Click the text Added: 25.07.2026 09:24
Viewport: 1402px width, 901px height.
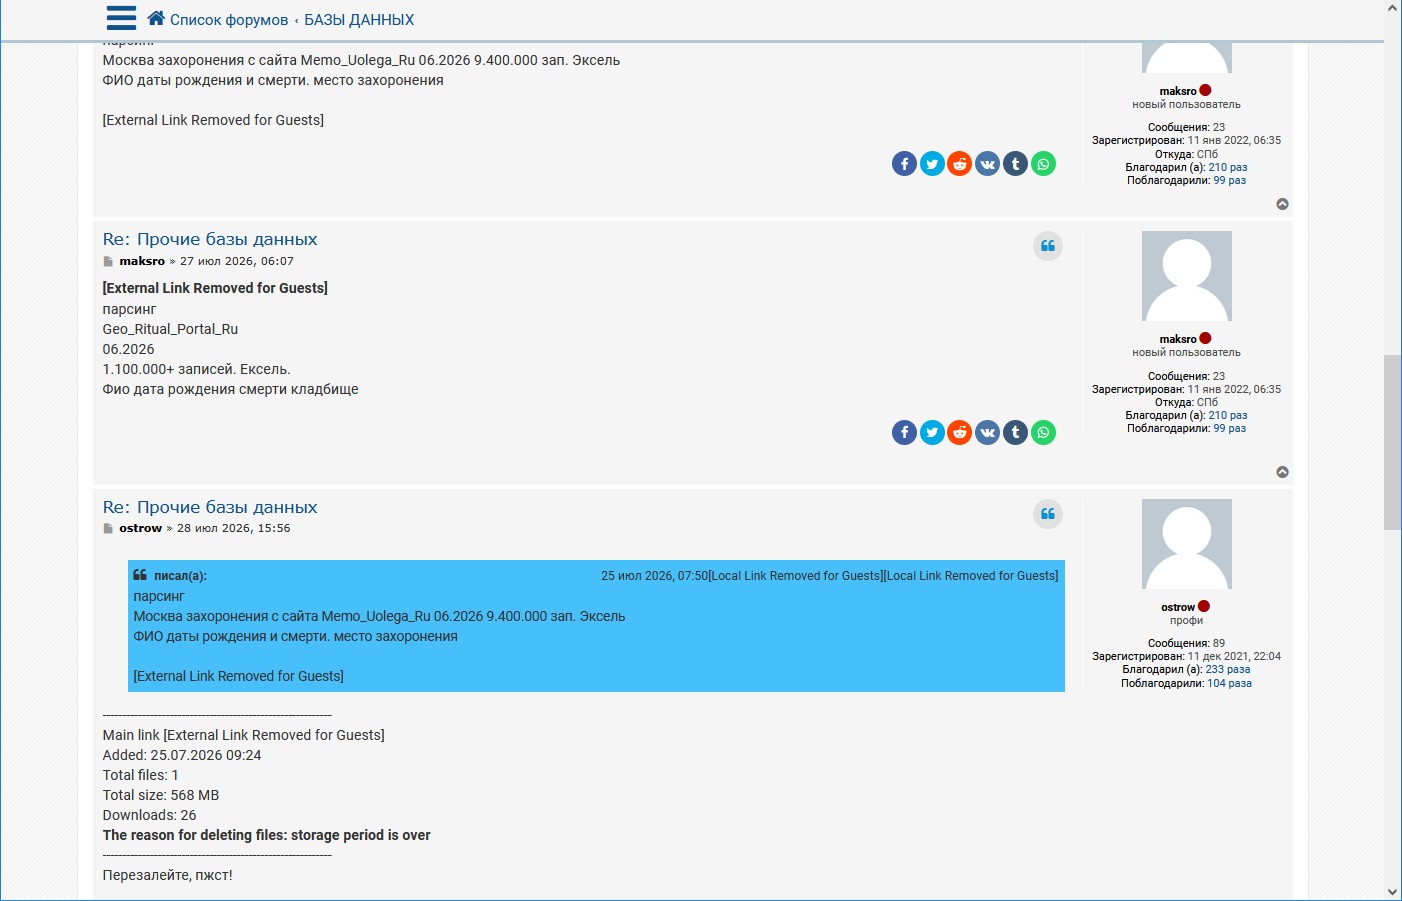pyautogui.click(x=182, y=755)
